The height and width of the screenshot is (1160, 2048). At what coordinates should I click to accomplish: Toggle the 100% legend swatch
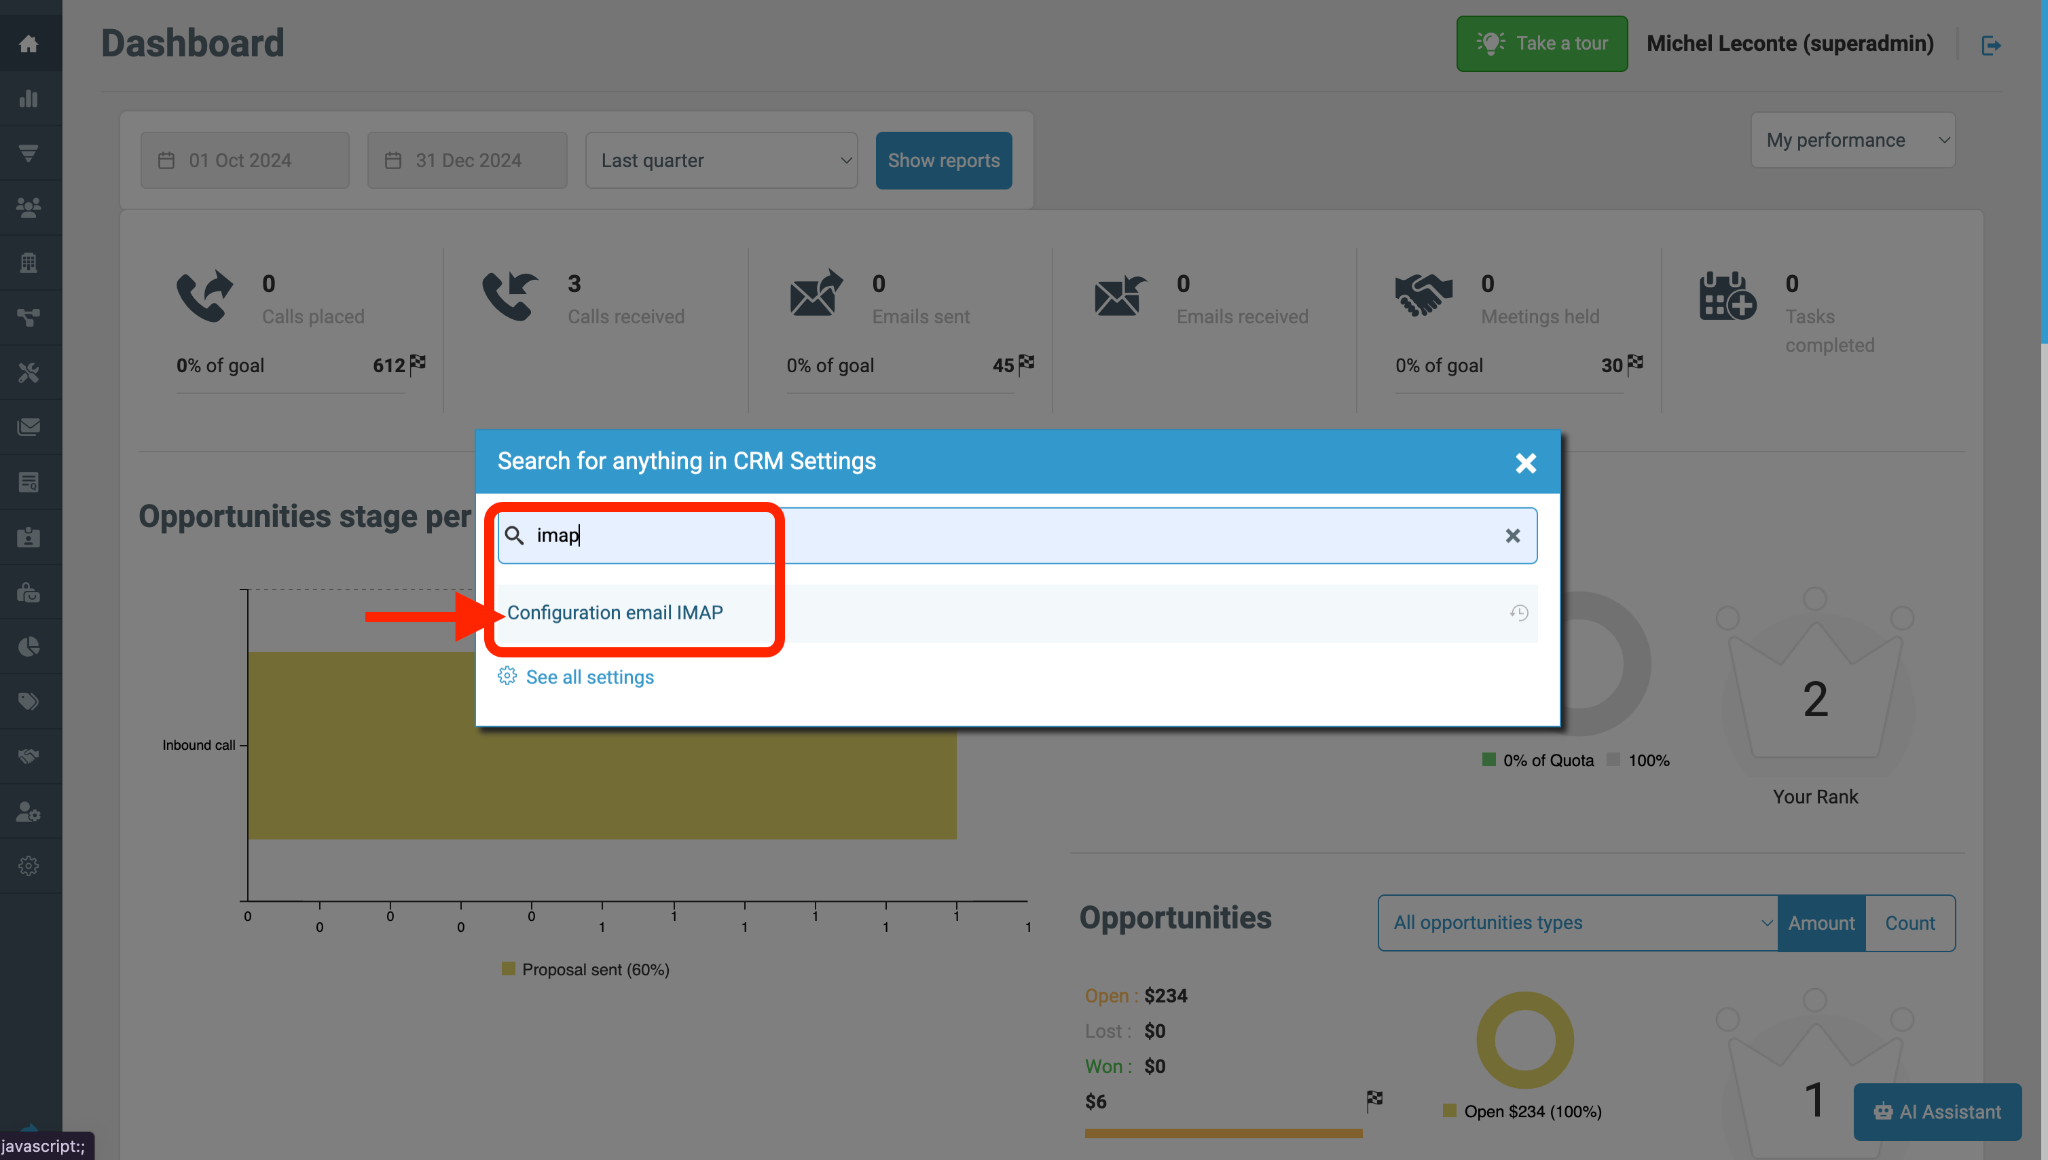(x=1613, y=760)
